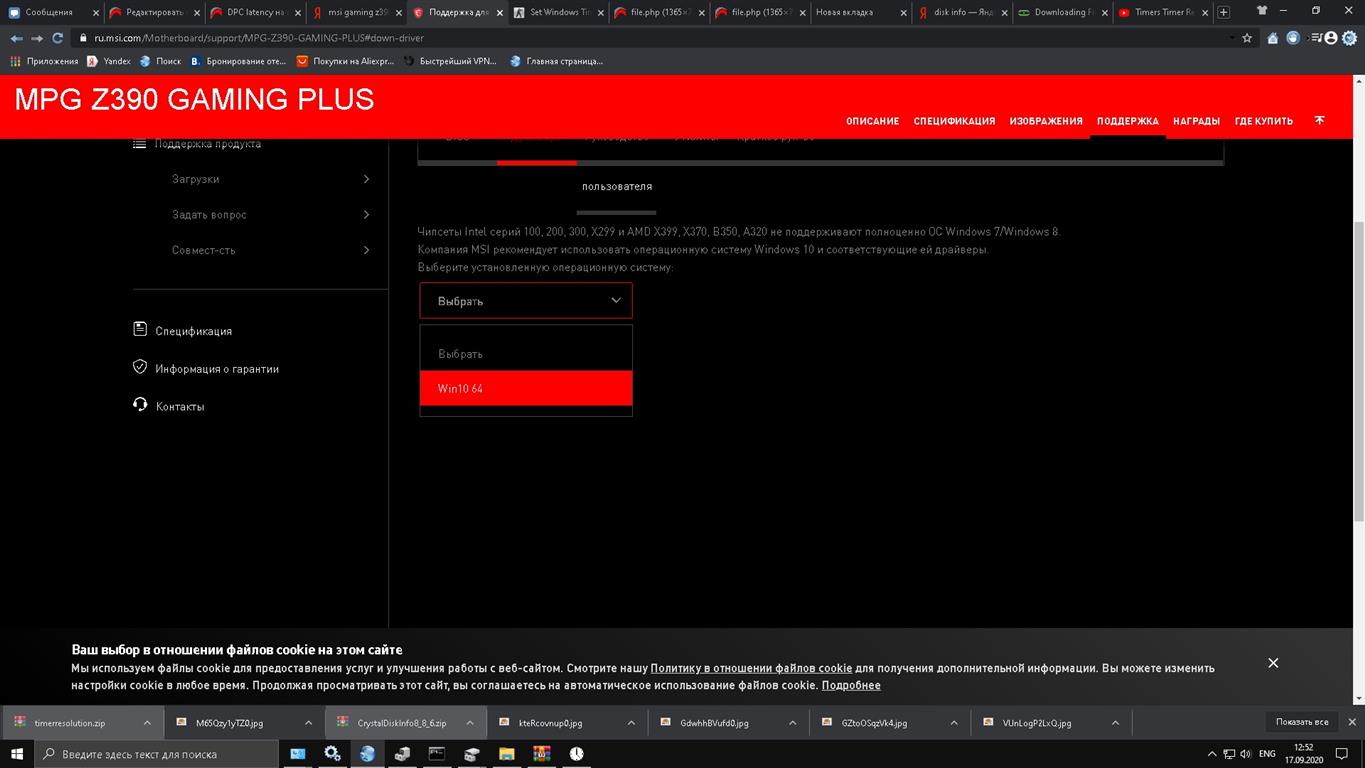Open the WinRAR icon in the taskbar
This screenshot has height=768, width=1365.
click(541, 753)
